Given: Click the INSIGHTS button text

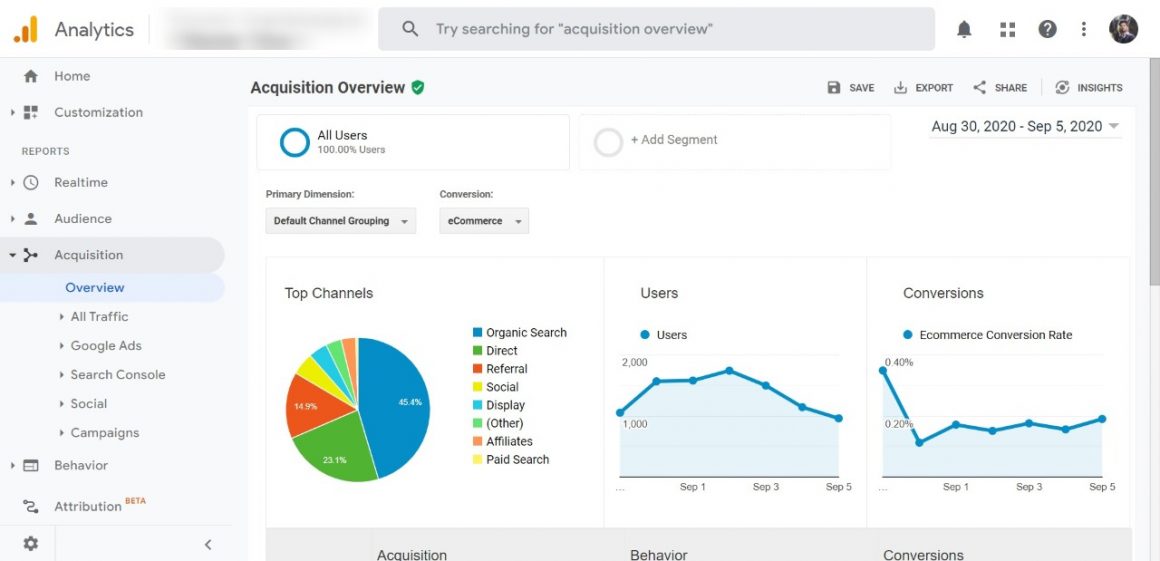Looking at the screenshot, I should tap(1100, 88).
